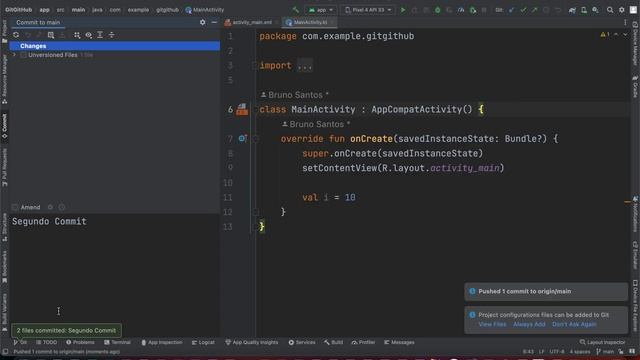This screenshot has height=360, width=640.
Task: Click commit message history clock icon
Action: tap(62, 207)
